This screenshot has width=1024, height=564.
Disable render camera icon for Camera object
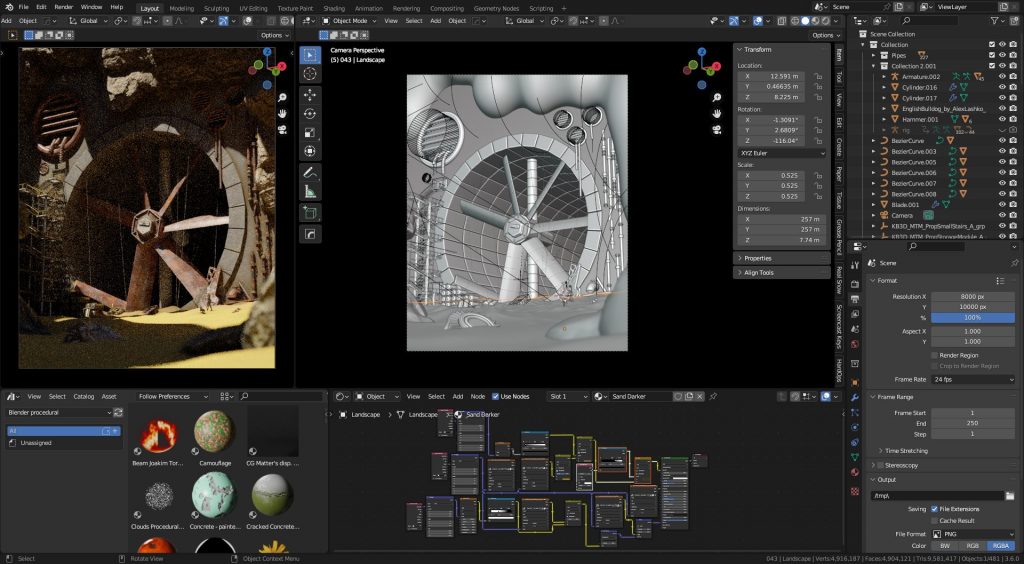[1013, 215]
